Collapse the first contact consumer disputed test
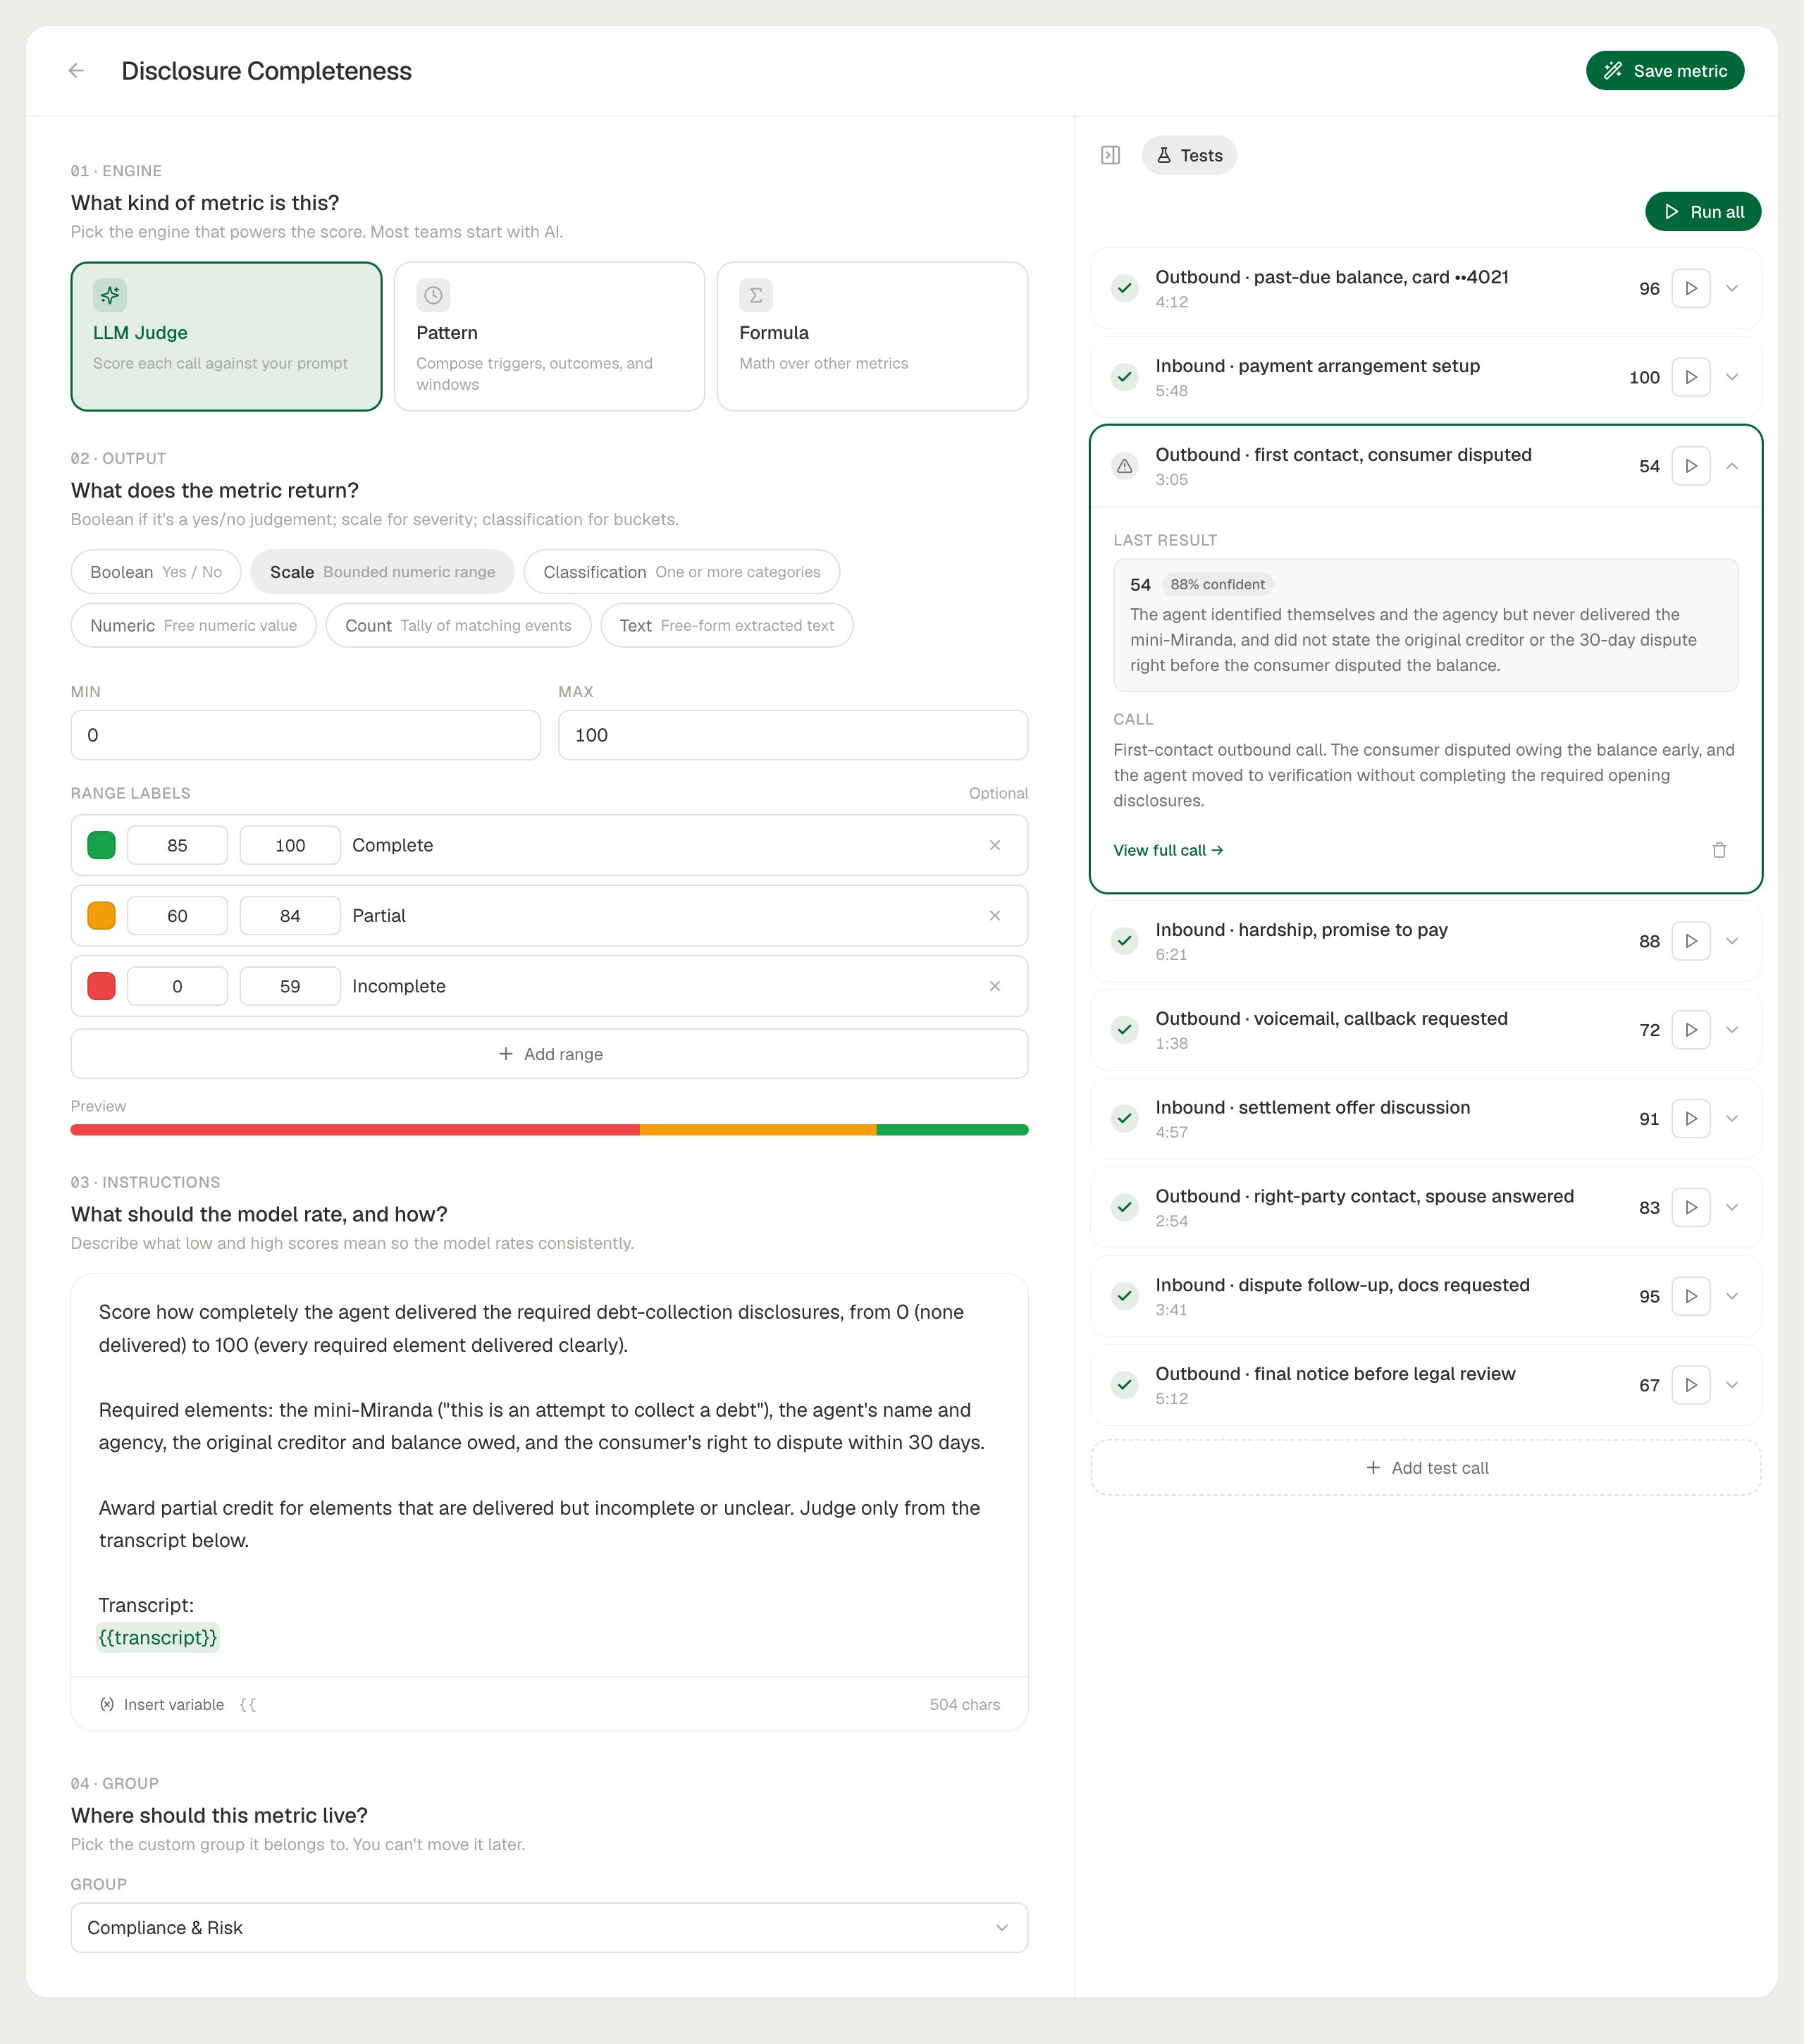1804x2044 pixels. point(1732,466)
